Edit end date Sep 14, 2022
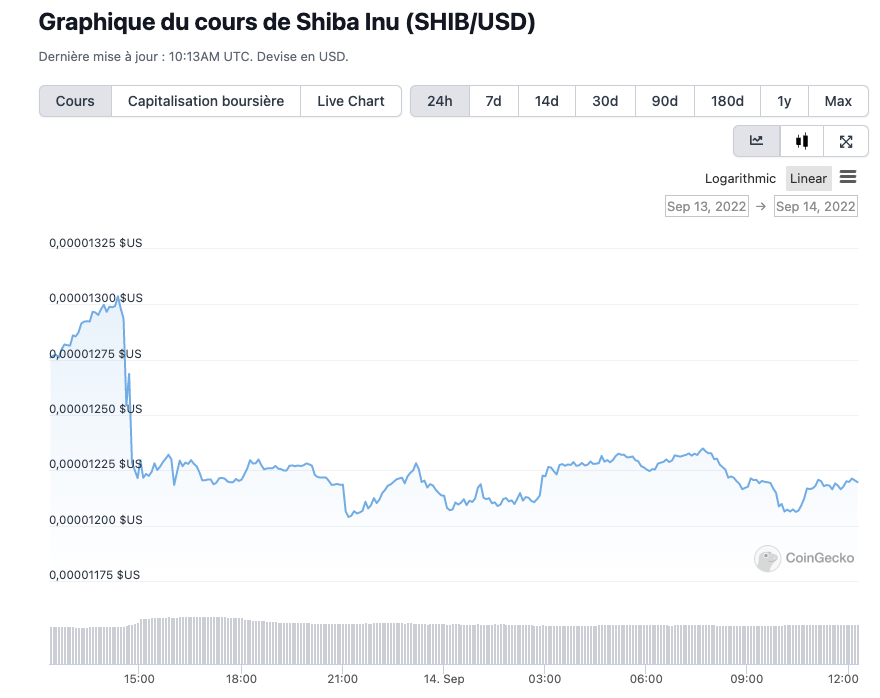The width and height of the screenshot is (880, 698). 816,206
